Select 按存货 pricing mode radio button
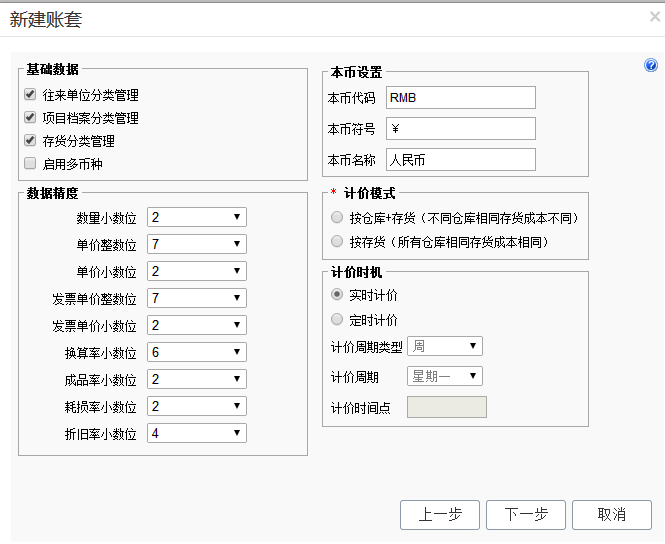 point(337,241)
